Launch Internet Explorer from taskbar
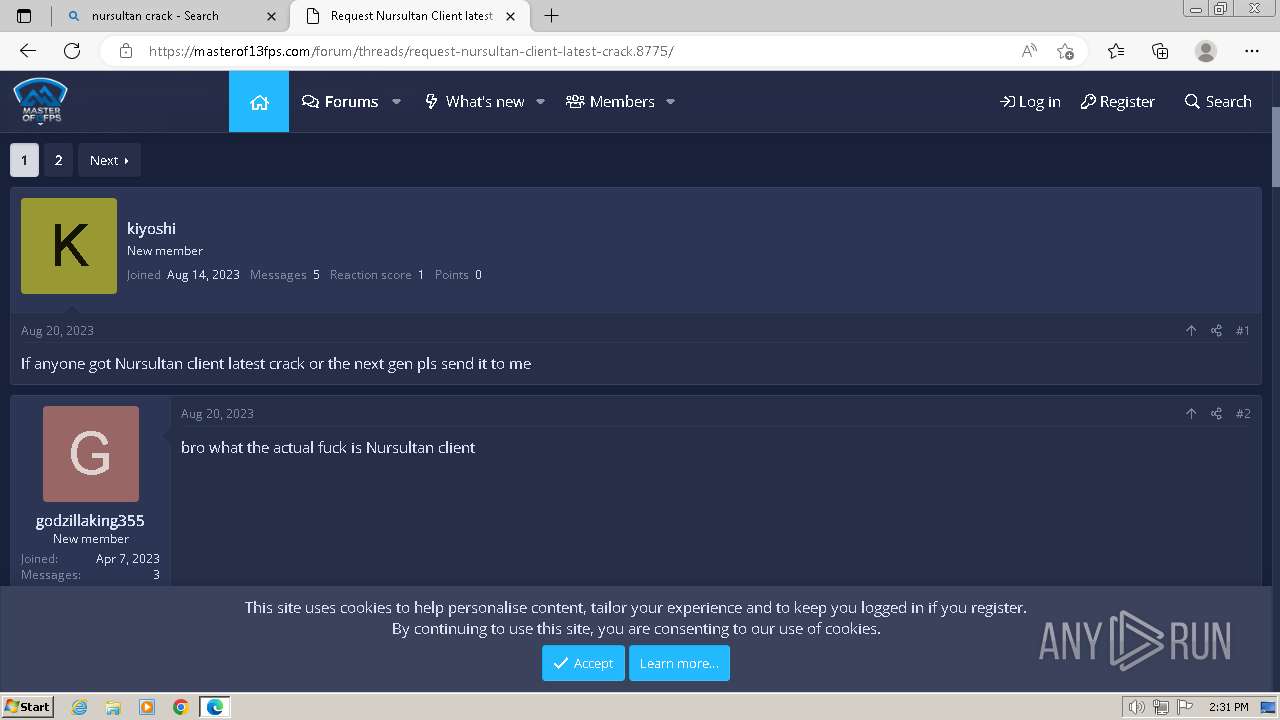Image resolution: width=1280 pixels, height=720 pixels. (80, 707)
